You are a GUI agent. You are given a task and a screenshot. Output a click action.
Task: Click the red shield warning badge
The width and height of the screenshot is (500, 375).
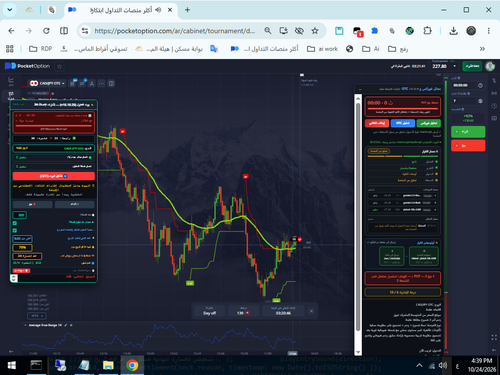pos(21,271)
